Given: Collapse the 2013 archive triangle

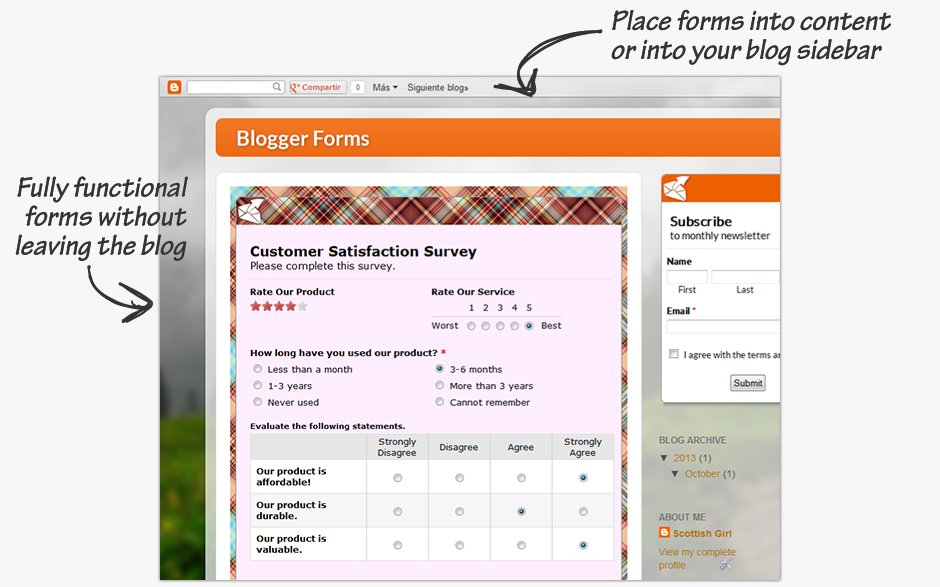Looking at the screenshot, I should pos(664,458).
